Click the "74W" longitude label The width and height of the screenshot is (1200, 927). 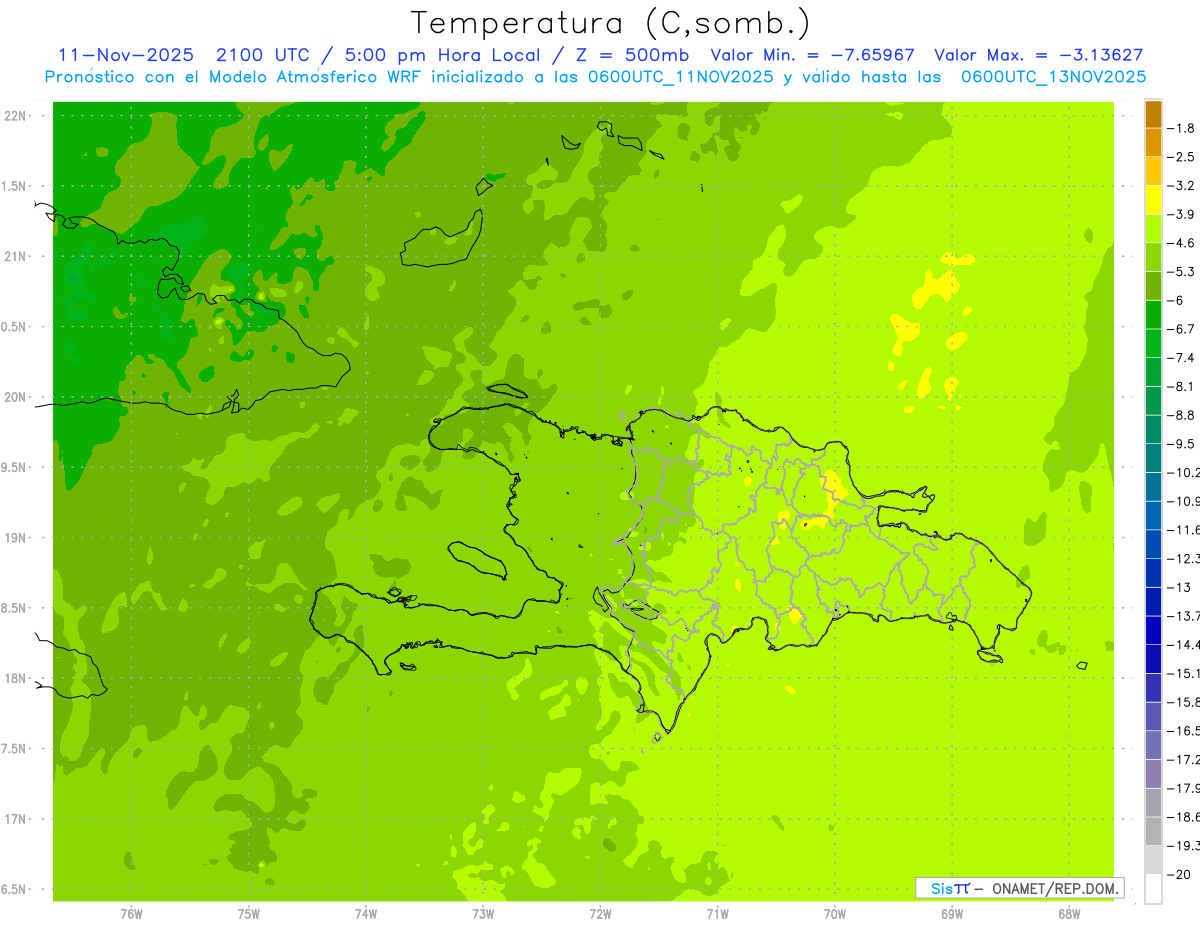[x=366, y=913]
